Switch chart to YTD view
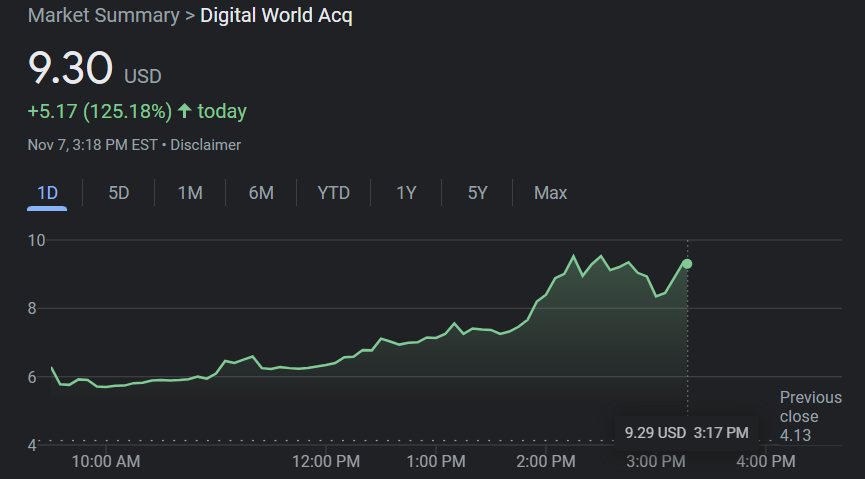The height and width of the screenshot is (479, 865). click(333, 192)
